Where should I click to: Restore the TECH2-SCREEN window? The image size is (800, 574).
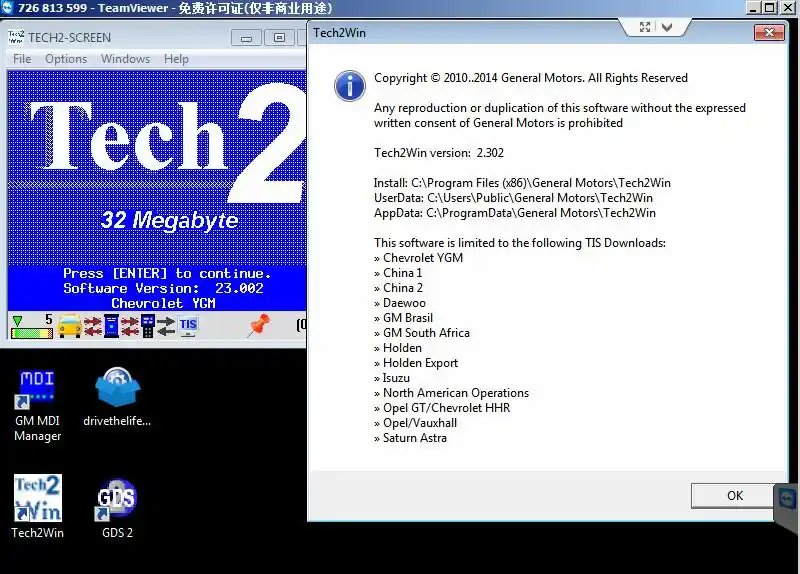279,38
